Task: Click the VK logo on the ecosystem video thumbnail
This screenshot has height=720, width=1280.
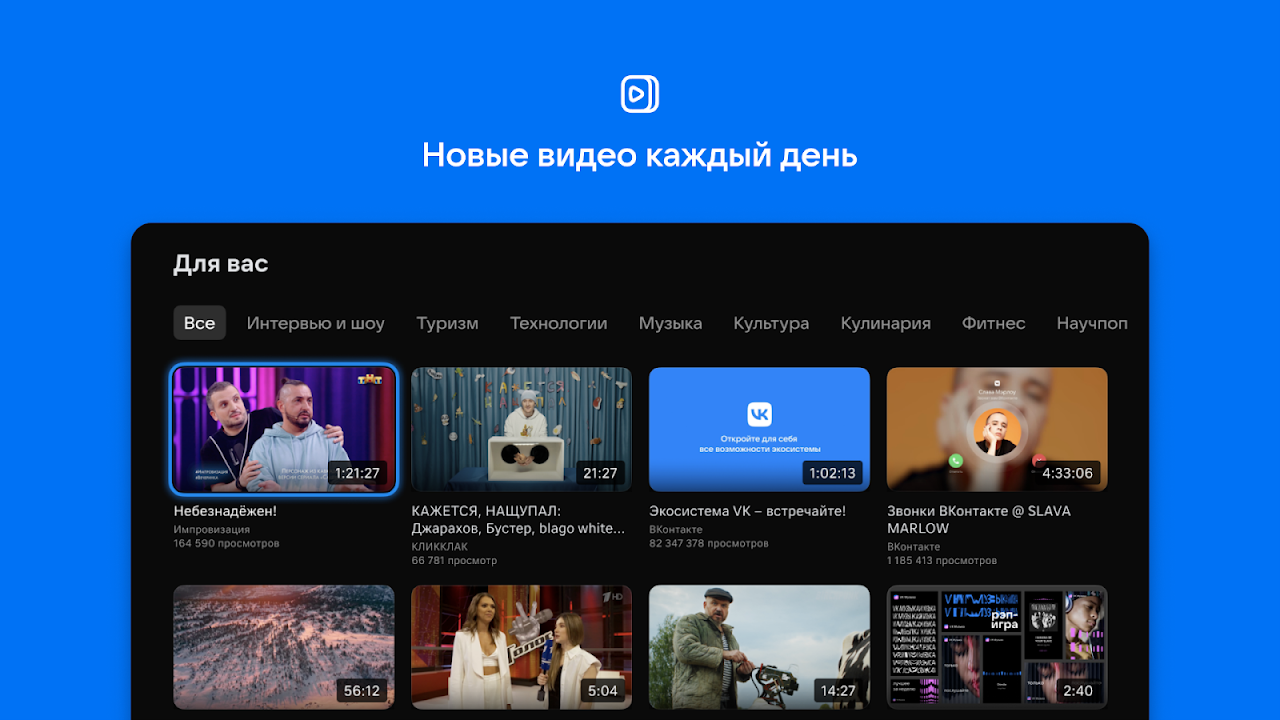Action: 759,412
